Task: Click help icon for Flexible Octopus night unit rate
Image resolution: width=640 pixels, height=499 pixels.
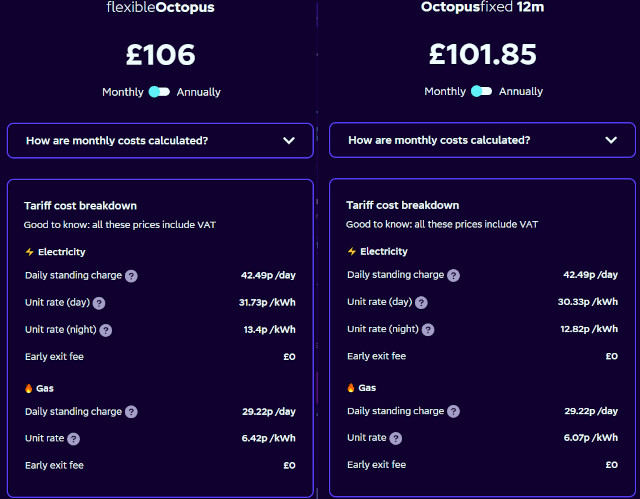Action: pyautogui.click(x=106, y=330)
